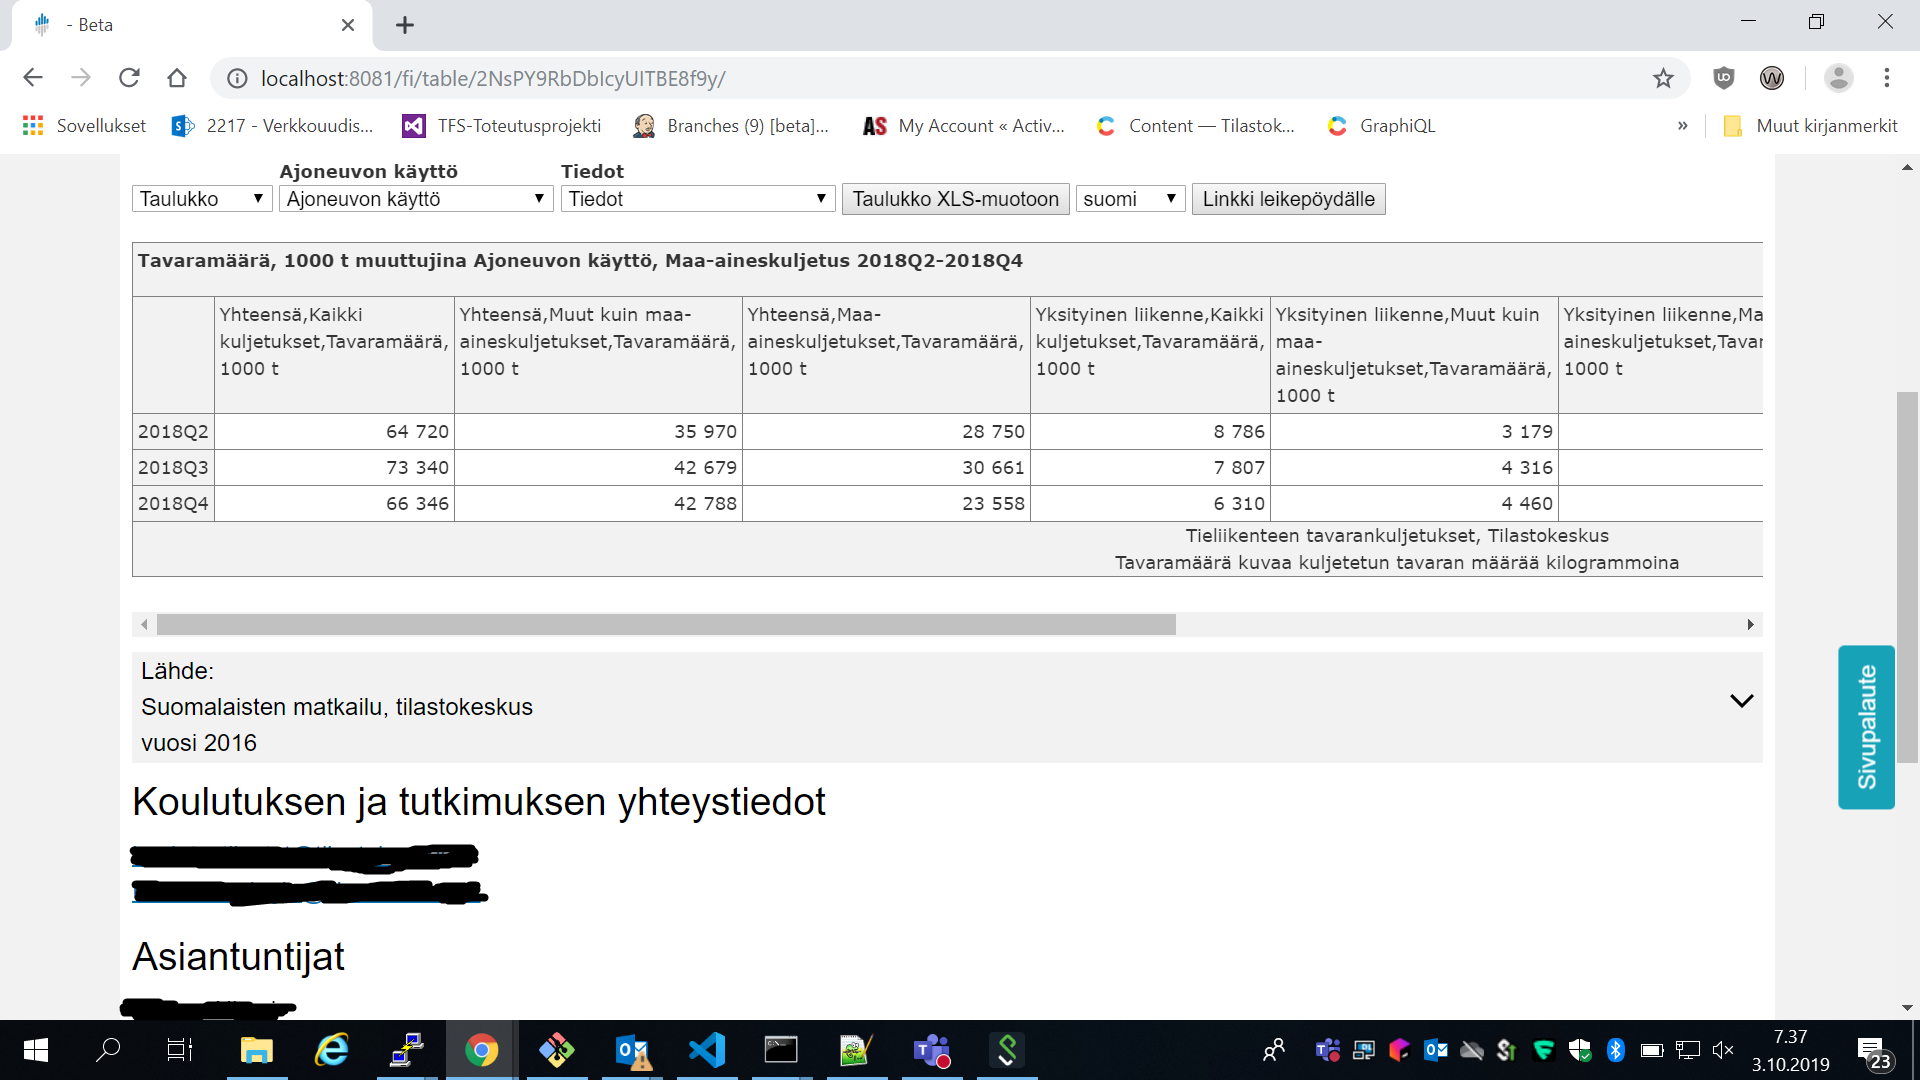The height and width of the screenshot is (1080, 1920).
Task: Open Visual Studio Code from the taskbar
Action: pos(707,1050)
